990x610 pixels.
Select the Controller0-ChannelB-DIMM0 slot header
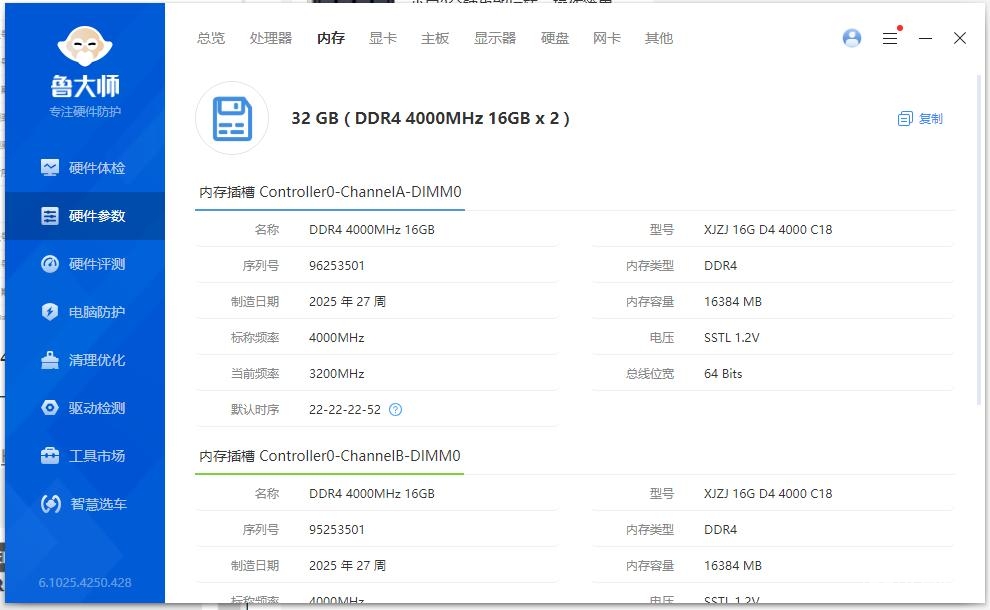[330, 456]
